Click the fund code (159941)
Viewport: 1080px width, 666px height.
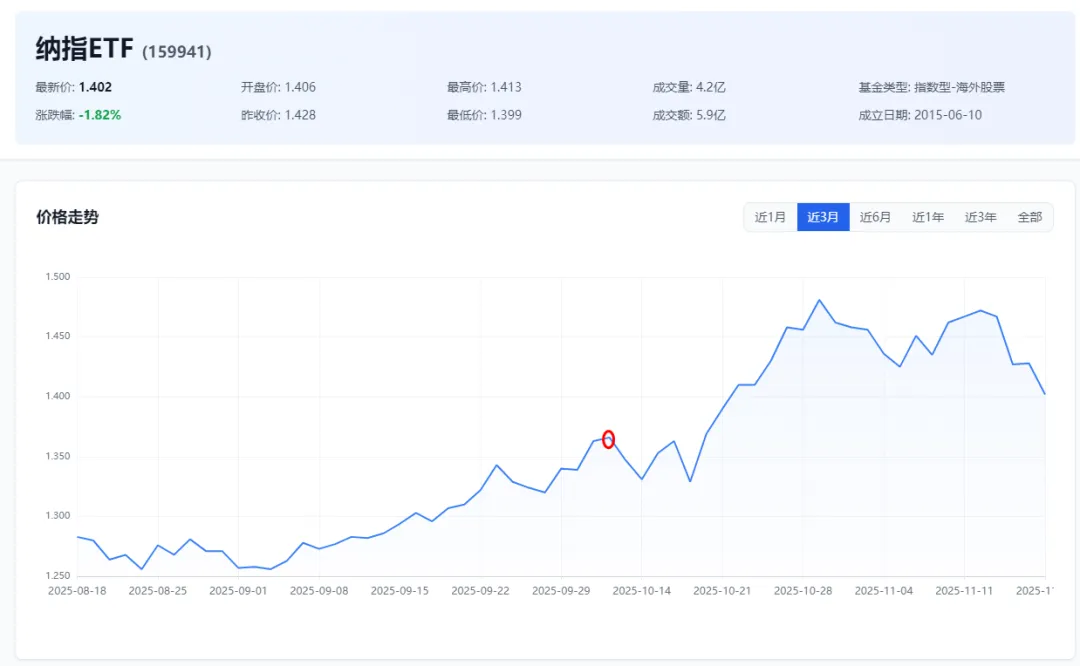coord(177,52)
